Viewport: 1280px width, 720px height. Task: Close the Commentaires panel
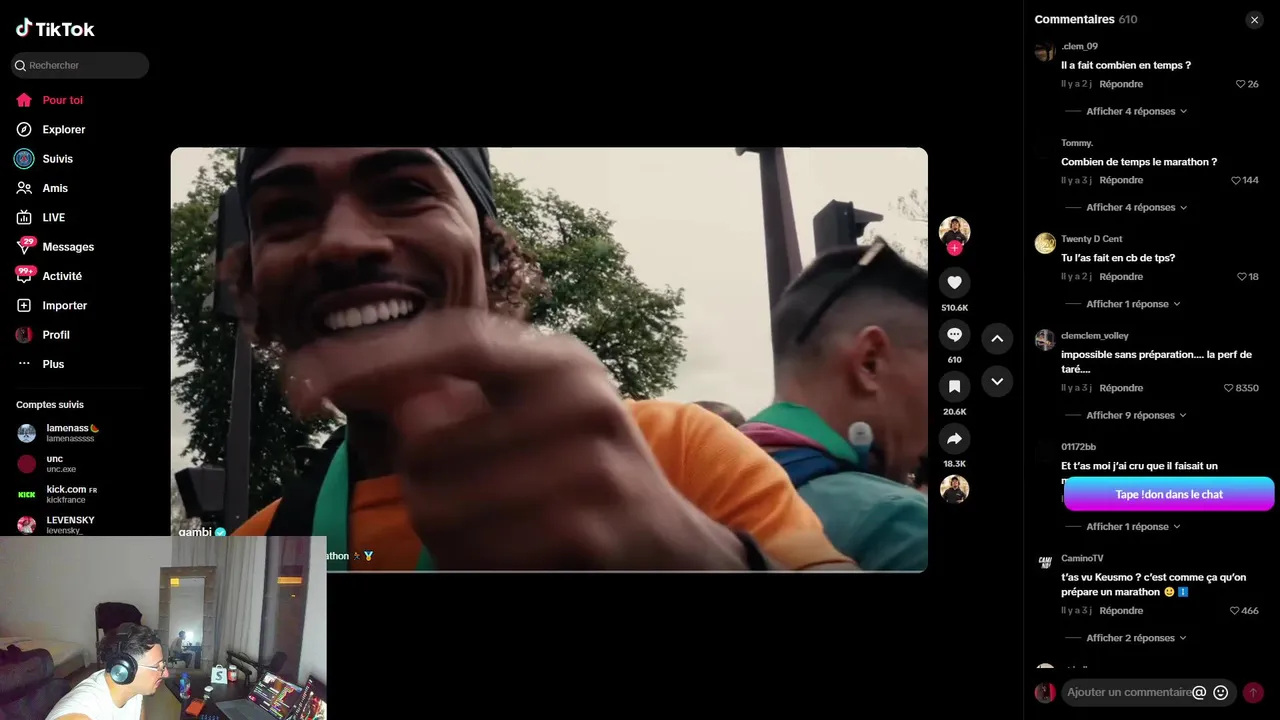1254,20
